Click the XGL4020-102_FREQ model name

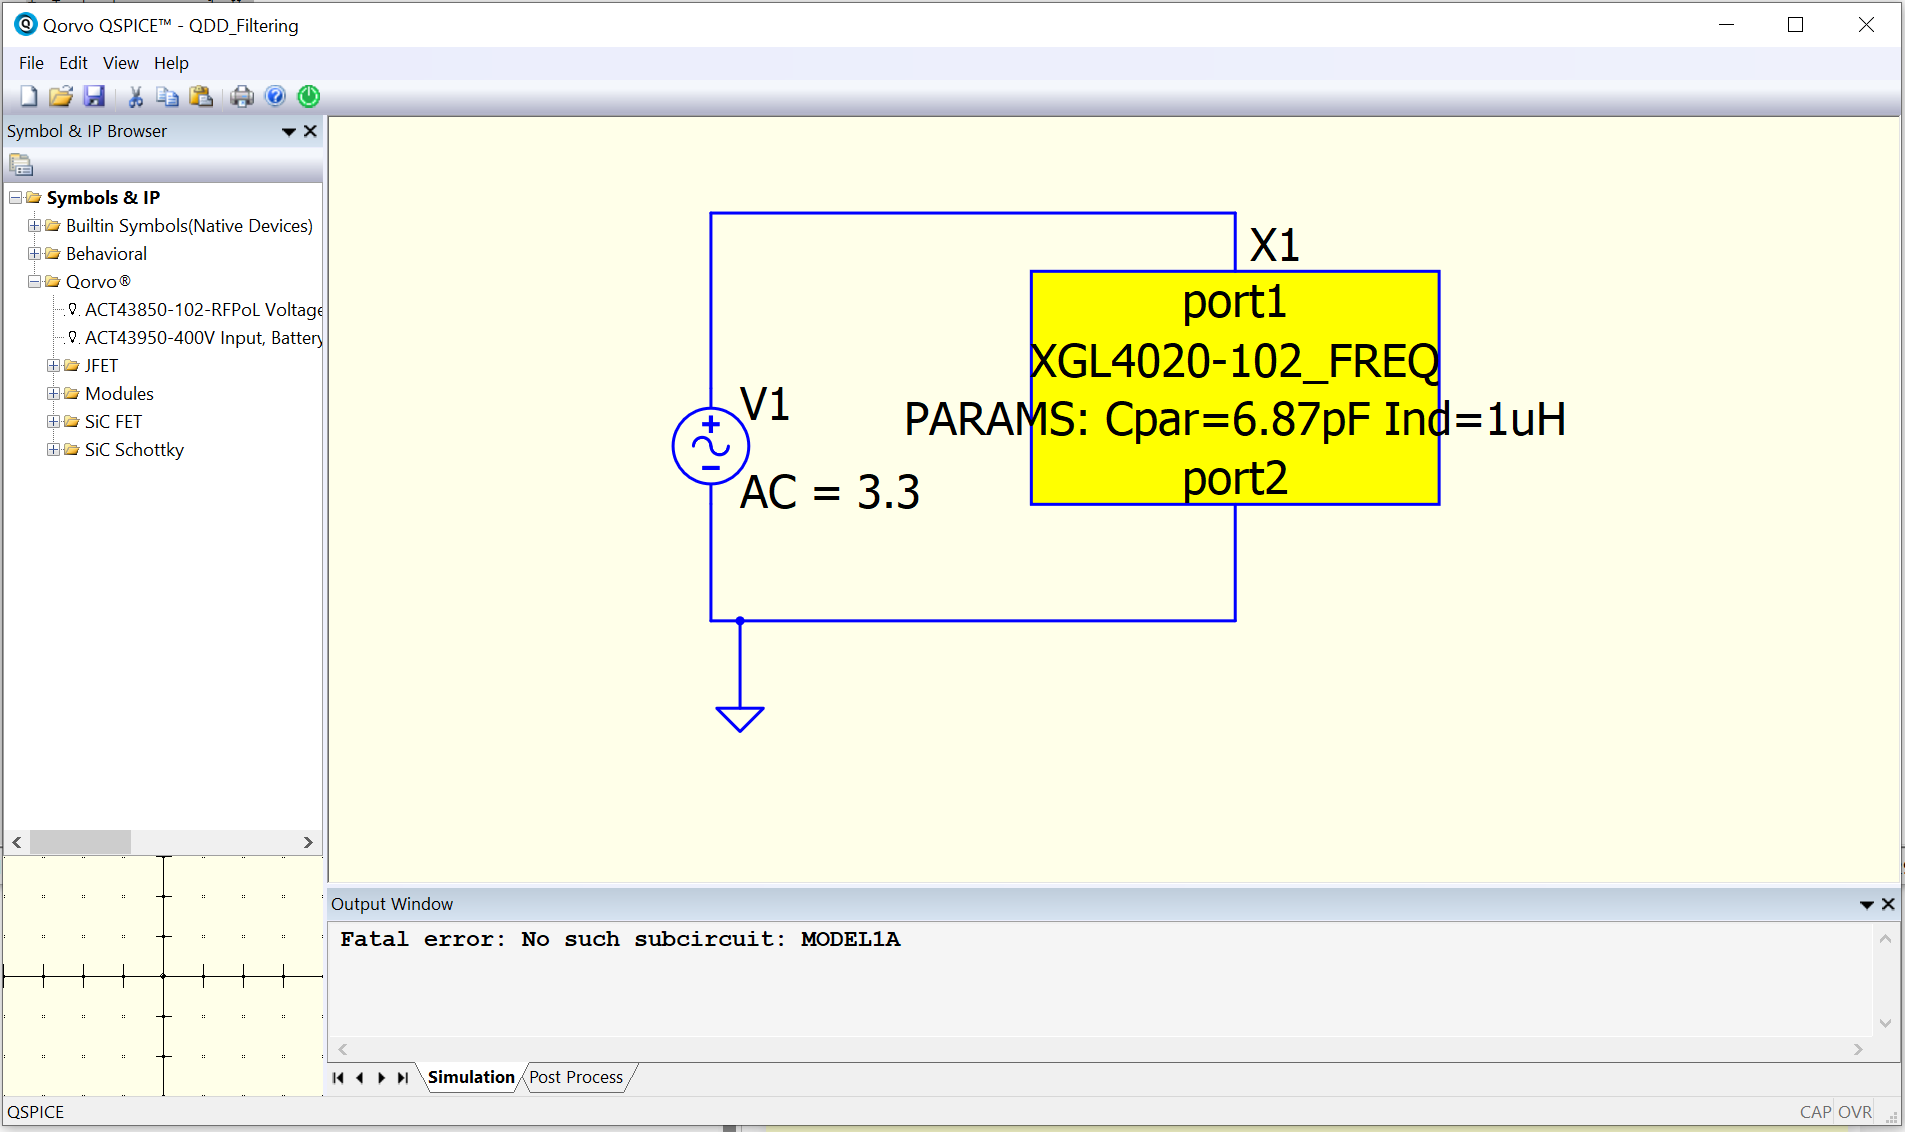pos(1235,361)
